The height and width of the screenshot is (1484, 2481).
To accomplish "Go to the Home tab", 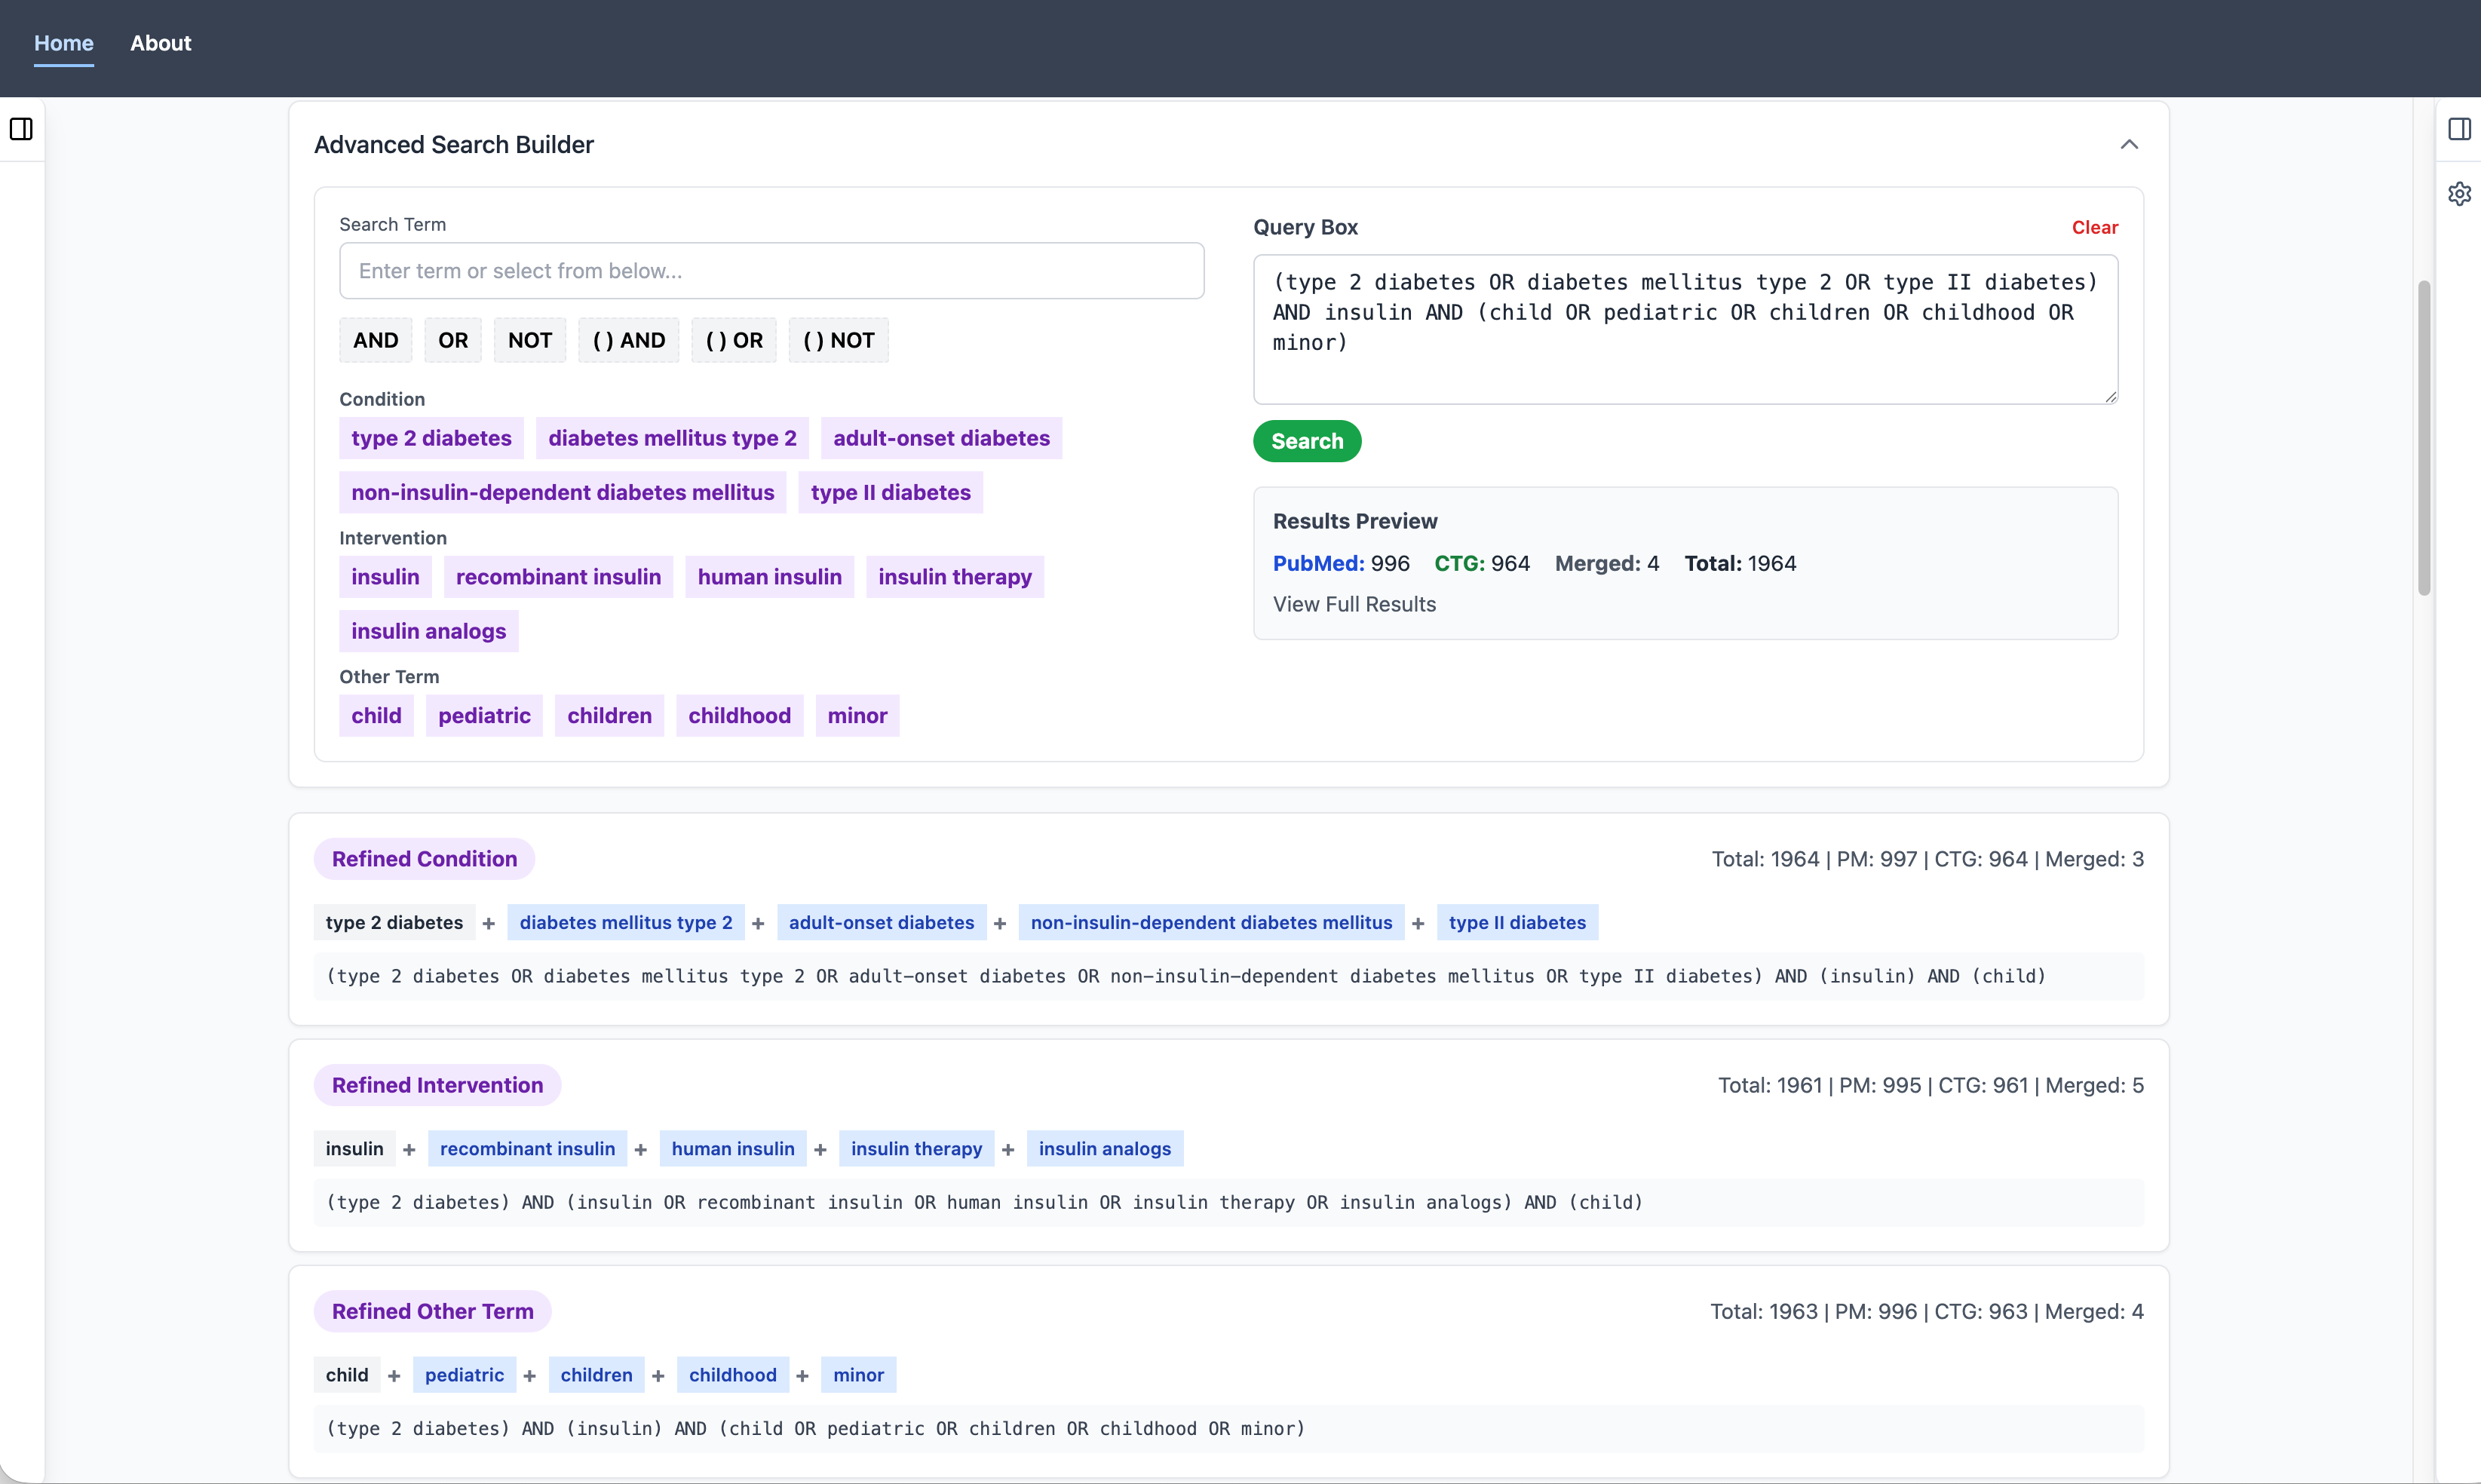I will click(x=64, y=43).
